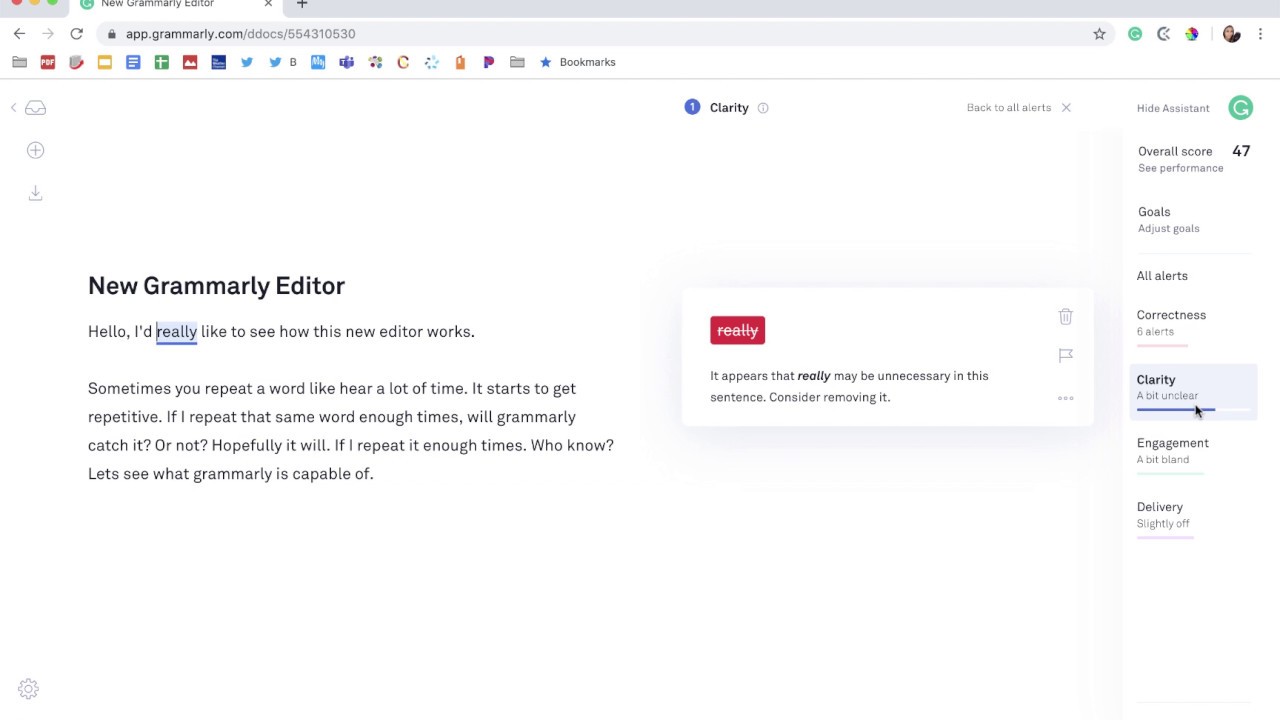This screenshot has width=1280, height=720.
Task: Open the yellow Google Slides bookmark icon
Action: tap(105, 62)
